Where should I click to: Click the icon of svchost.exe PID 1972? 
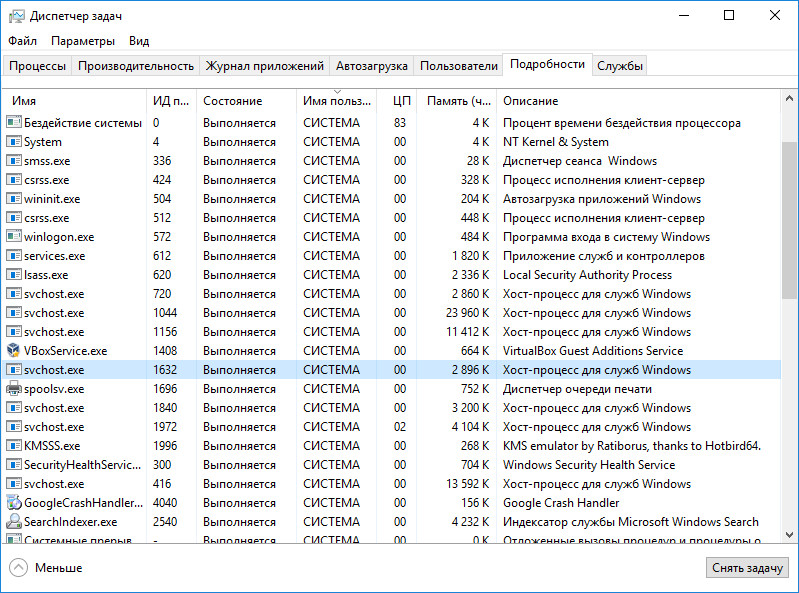click(x=14, y=427)
